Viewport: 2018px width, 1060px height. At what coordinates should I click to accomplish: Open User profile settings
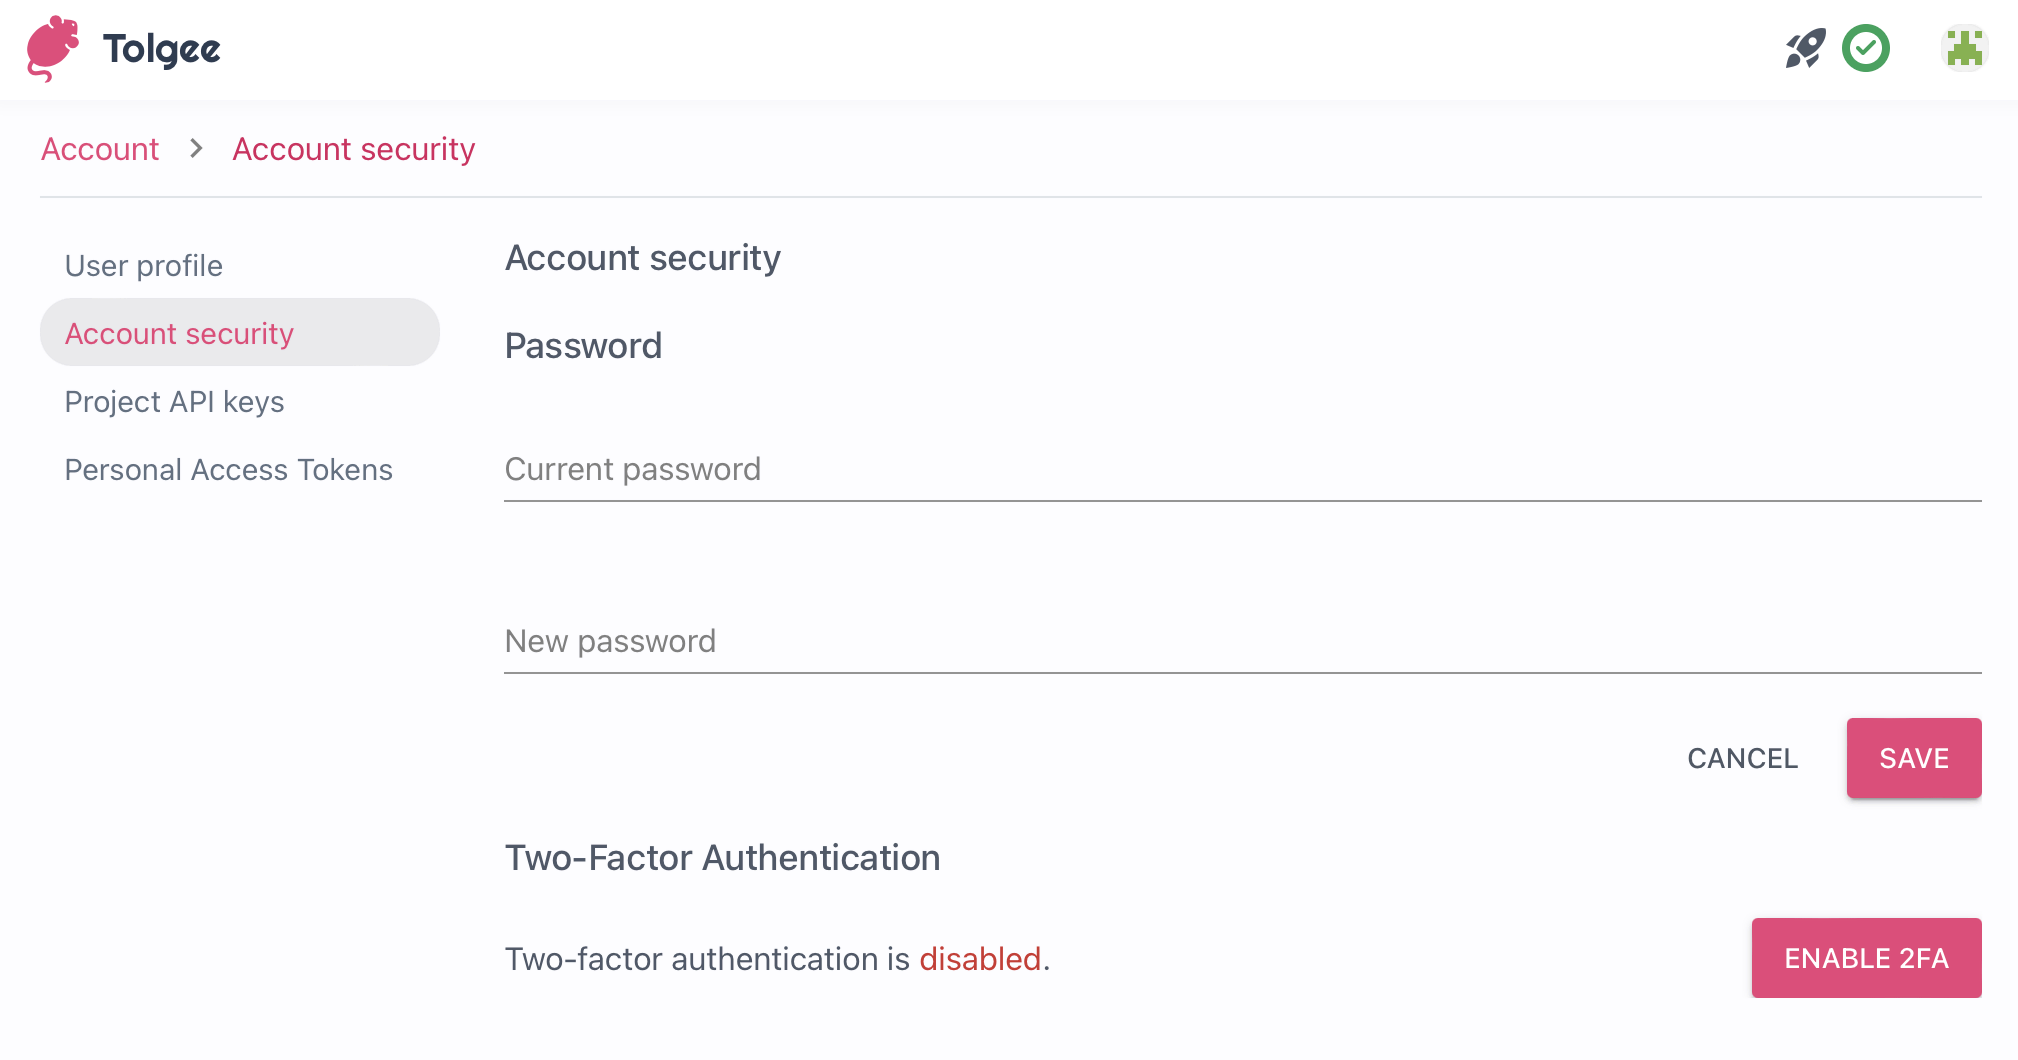pyautogui.click(x=143, y=265)
